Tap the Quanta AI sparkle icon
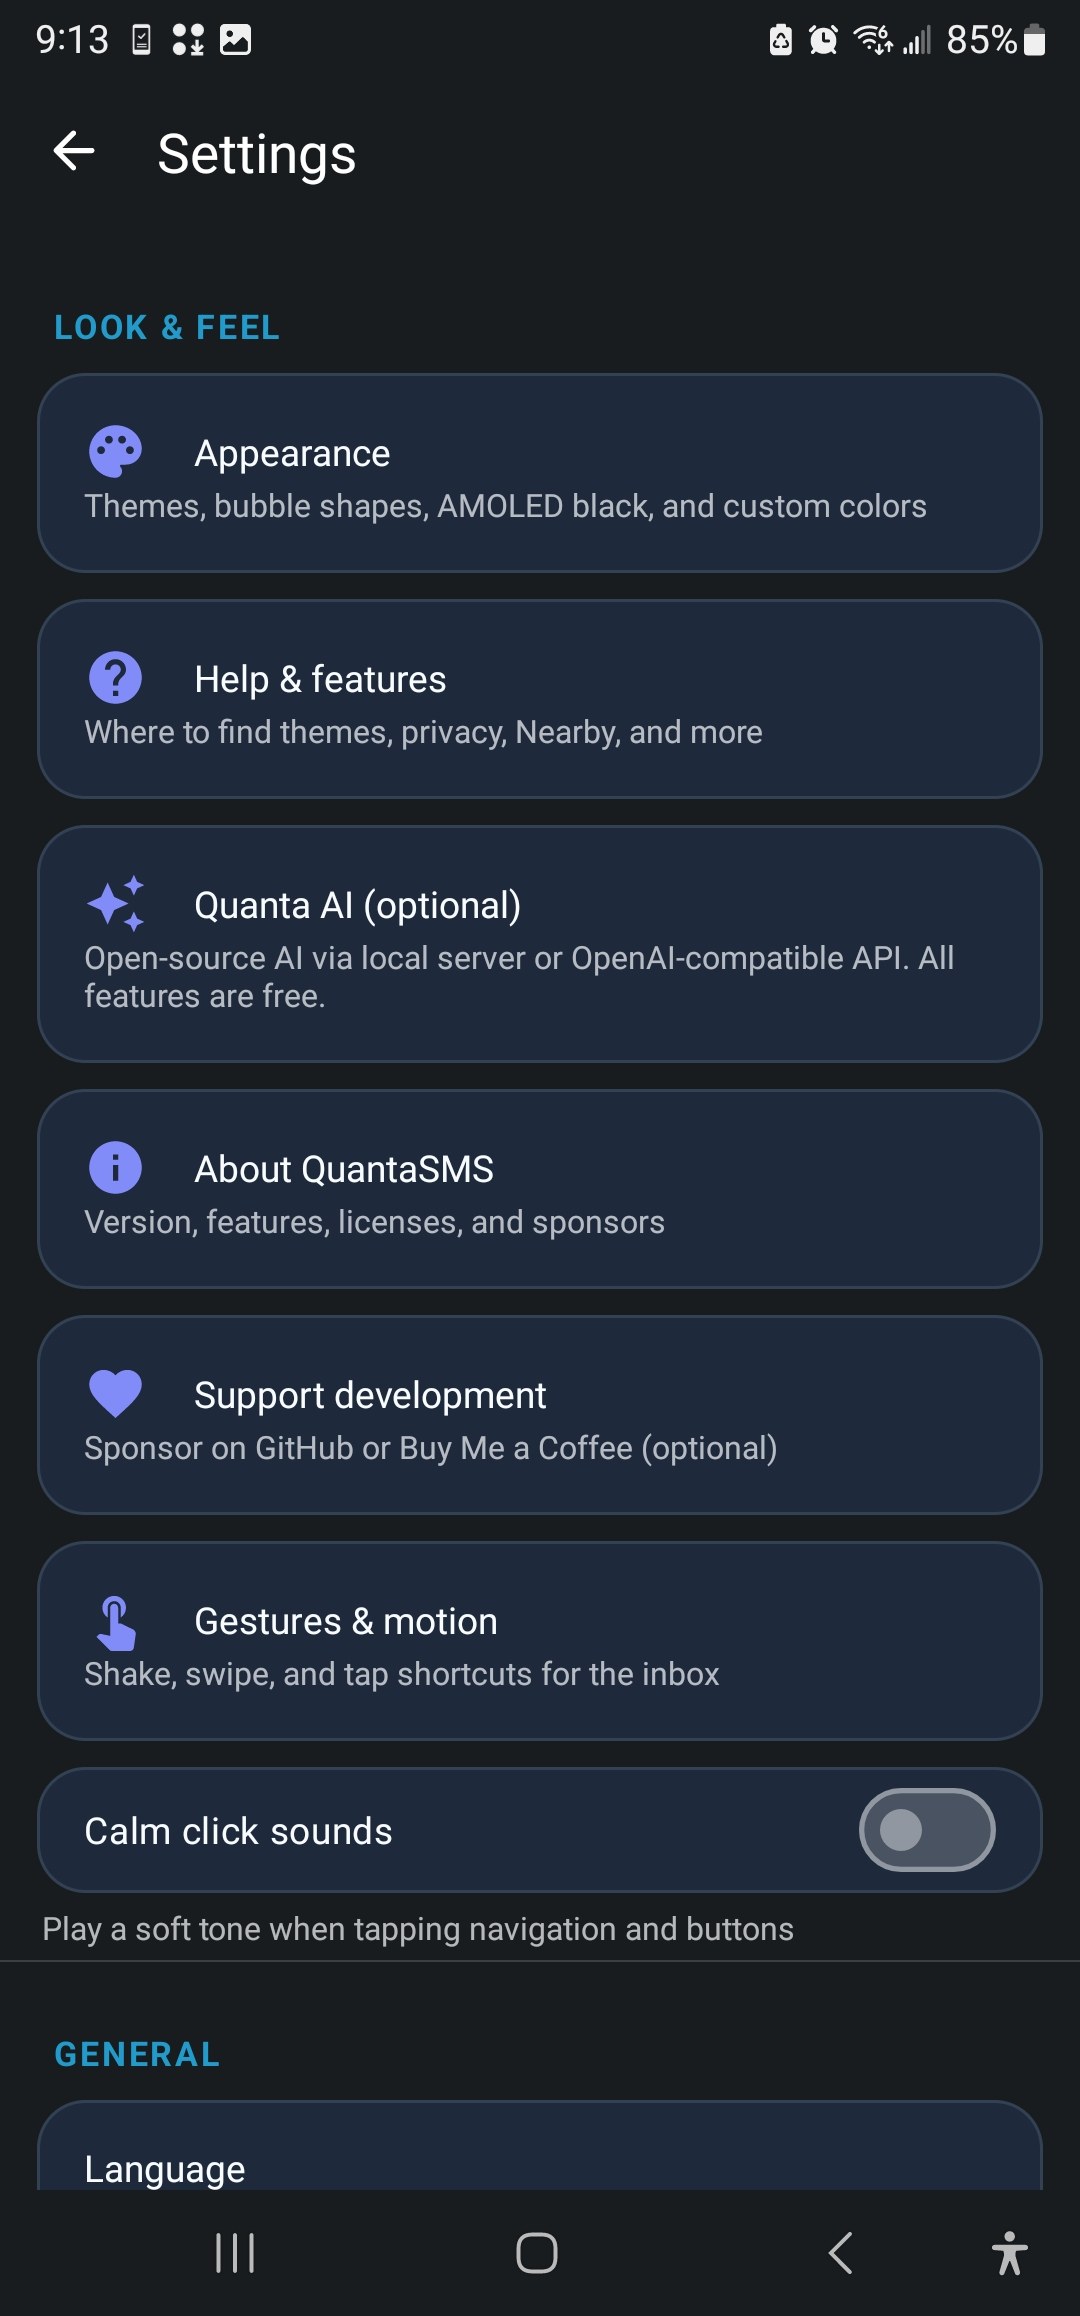1080x2316 pixels. point(115,904)
